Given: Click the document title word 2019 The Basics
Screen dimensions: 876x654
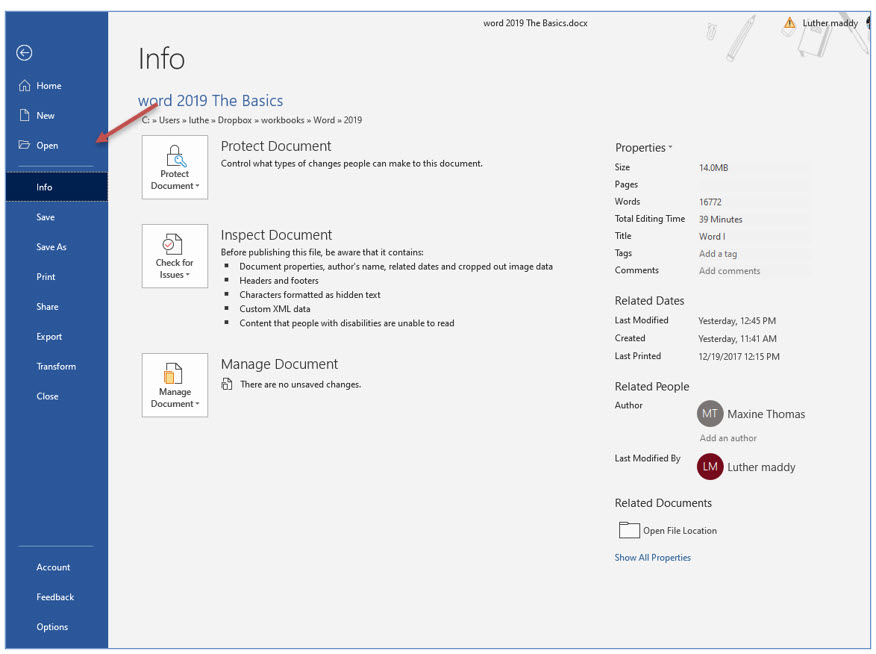Looking at the screenshot, I should [x=211, y=101].
